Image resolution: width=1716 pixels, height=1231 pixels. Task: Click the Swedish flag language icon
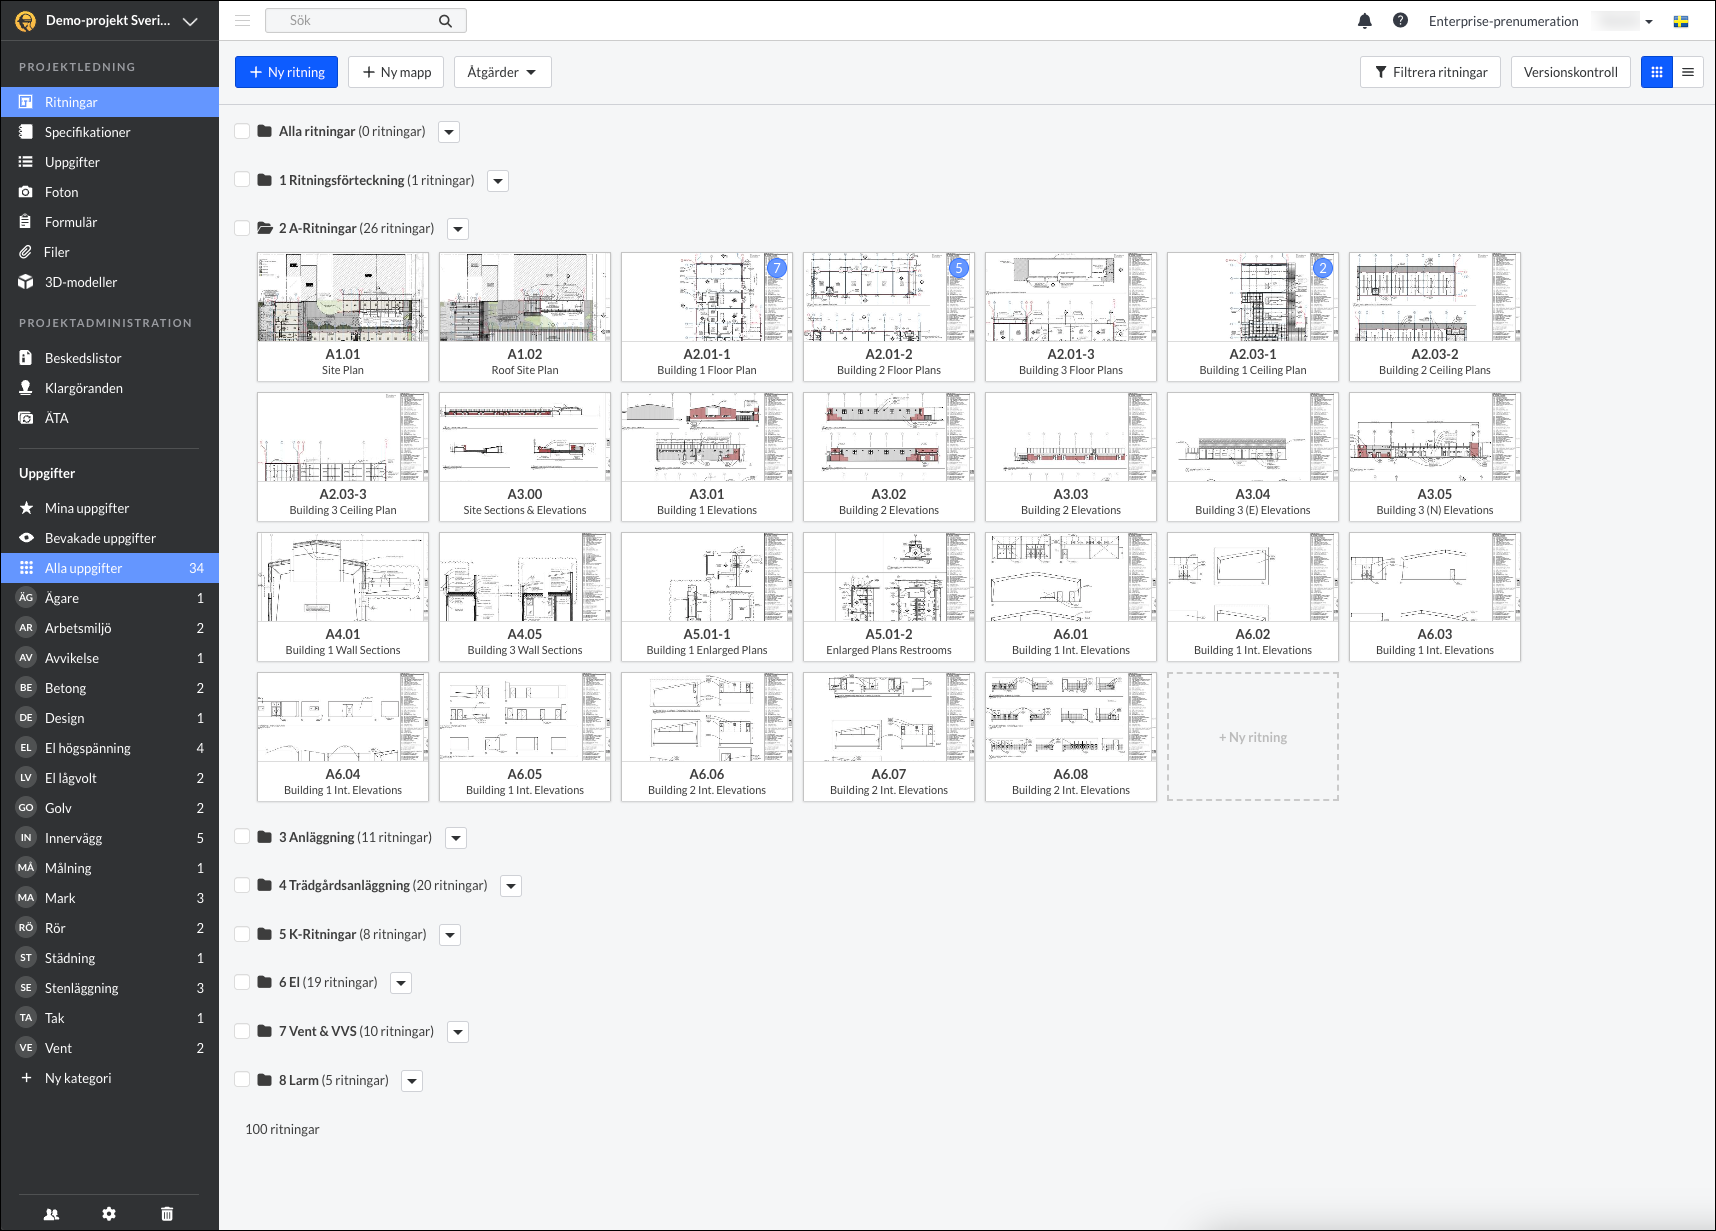[x=1681, y=21]
